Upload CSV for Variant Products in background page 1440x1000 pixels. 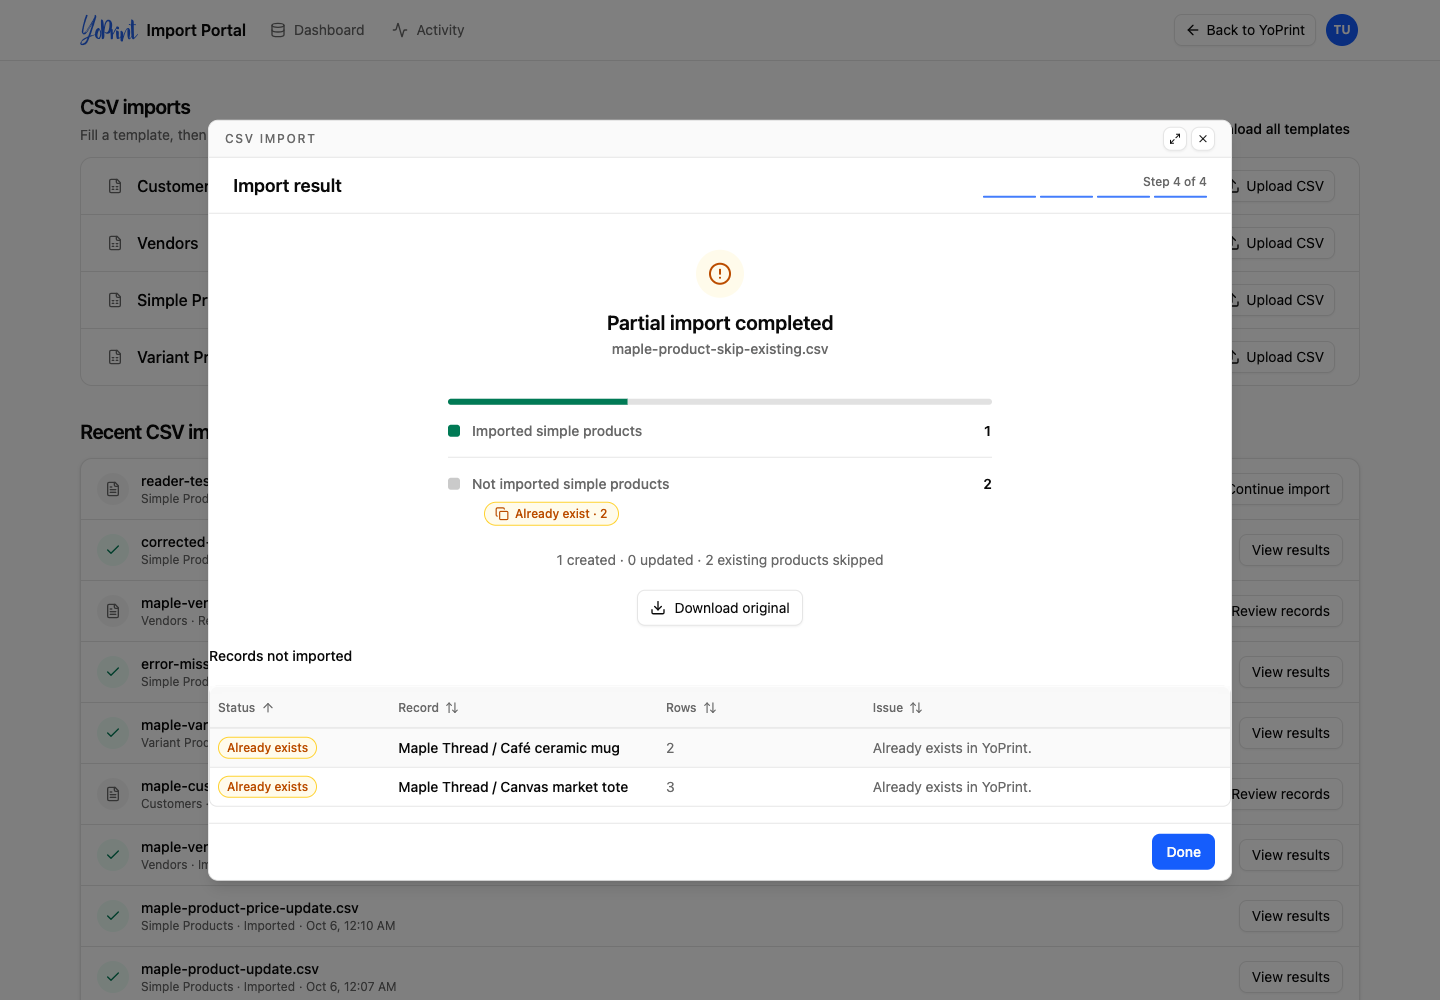coord(1283,357)
